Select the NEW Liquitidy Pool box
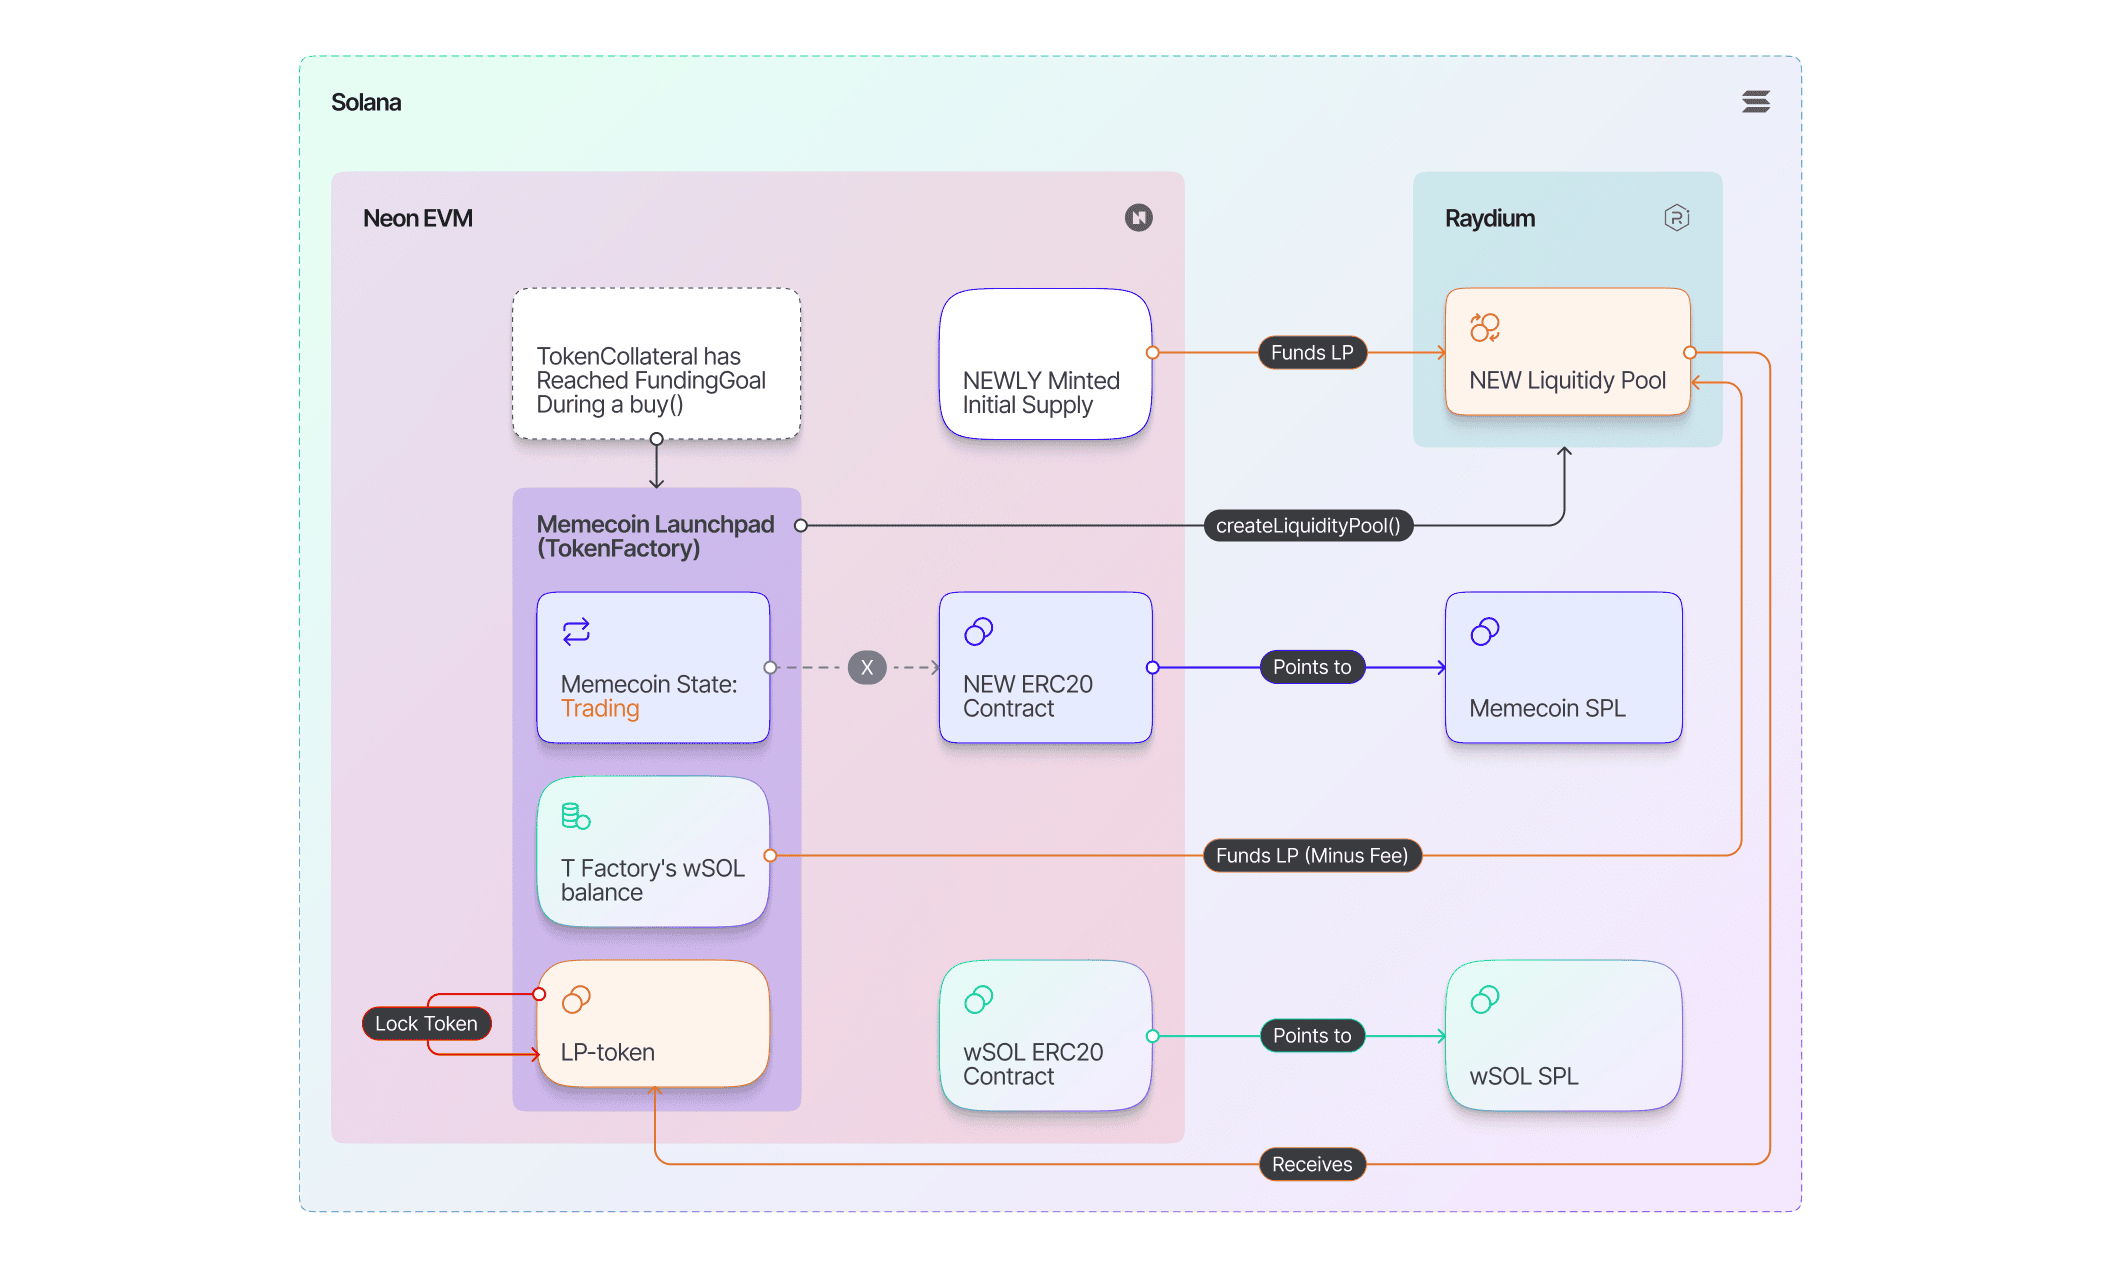The image size is (2101, 1267). point(1567,352)
